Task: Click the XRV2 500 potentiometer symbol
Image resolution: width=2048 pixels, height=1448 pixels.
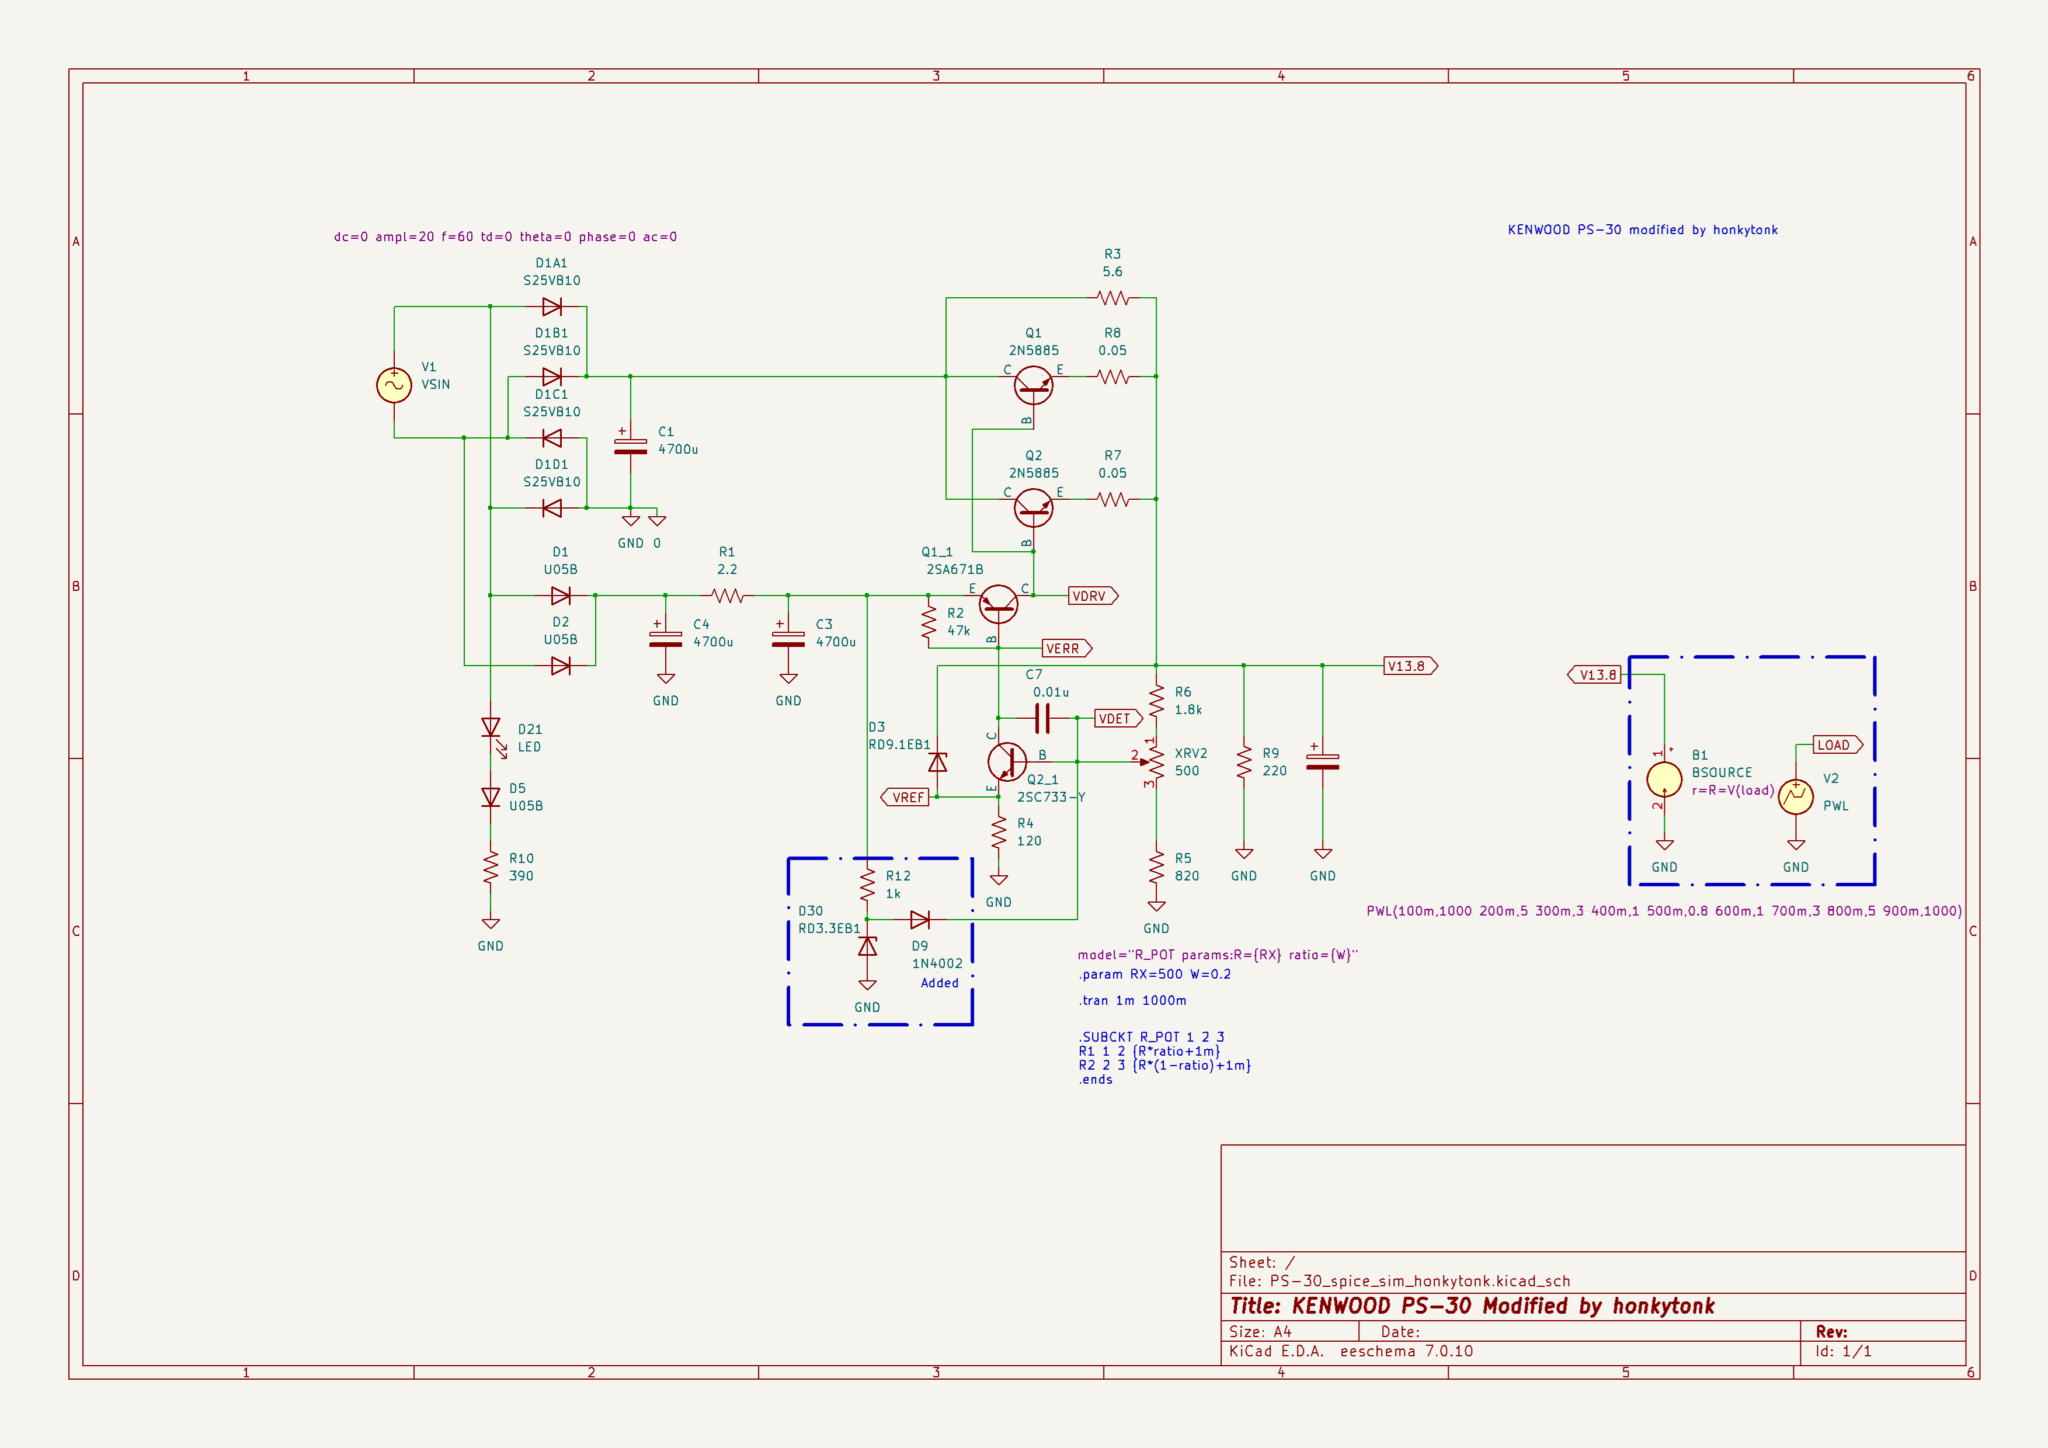Action: point(1155,762)
